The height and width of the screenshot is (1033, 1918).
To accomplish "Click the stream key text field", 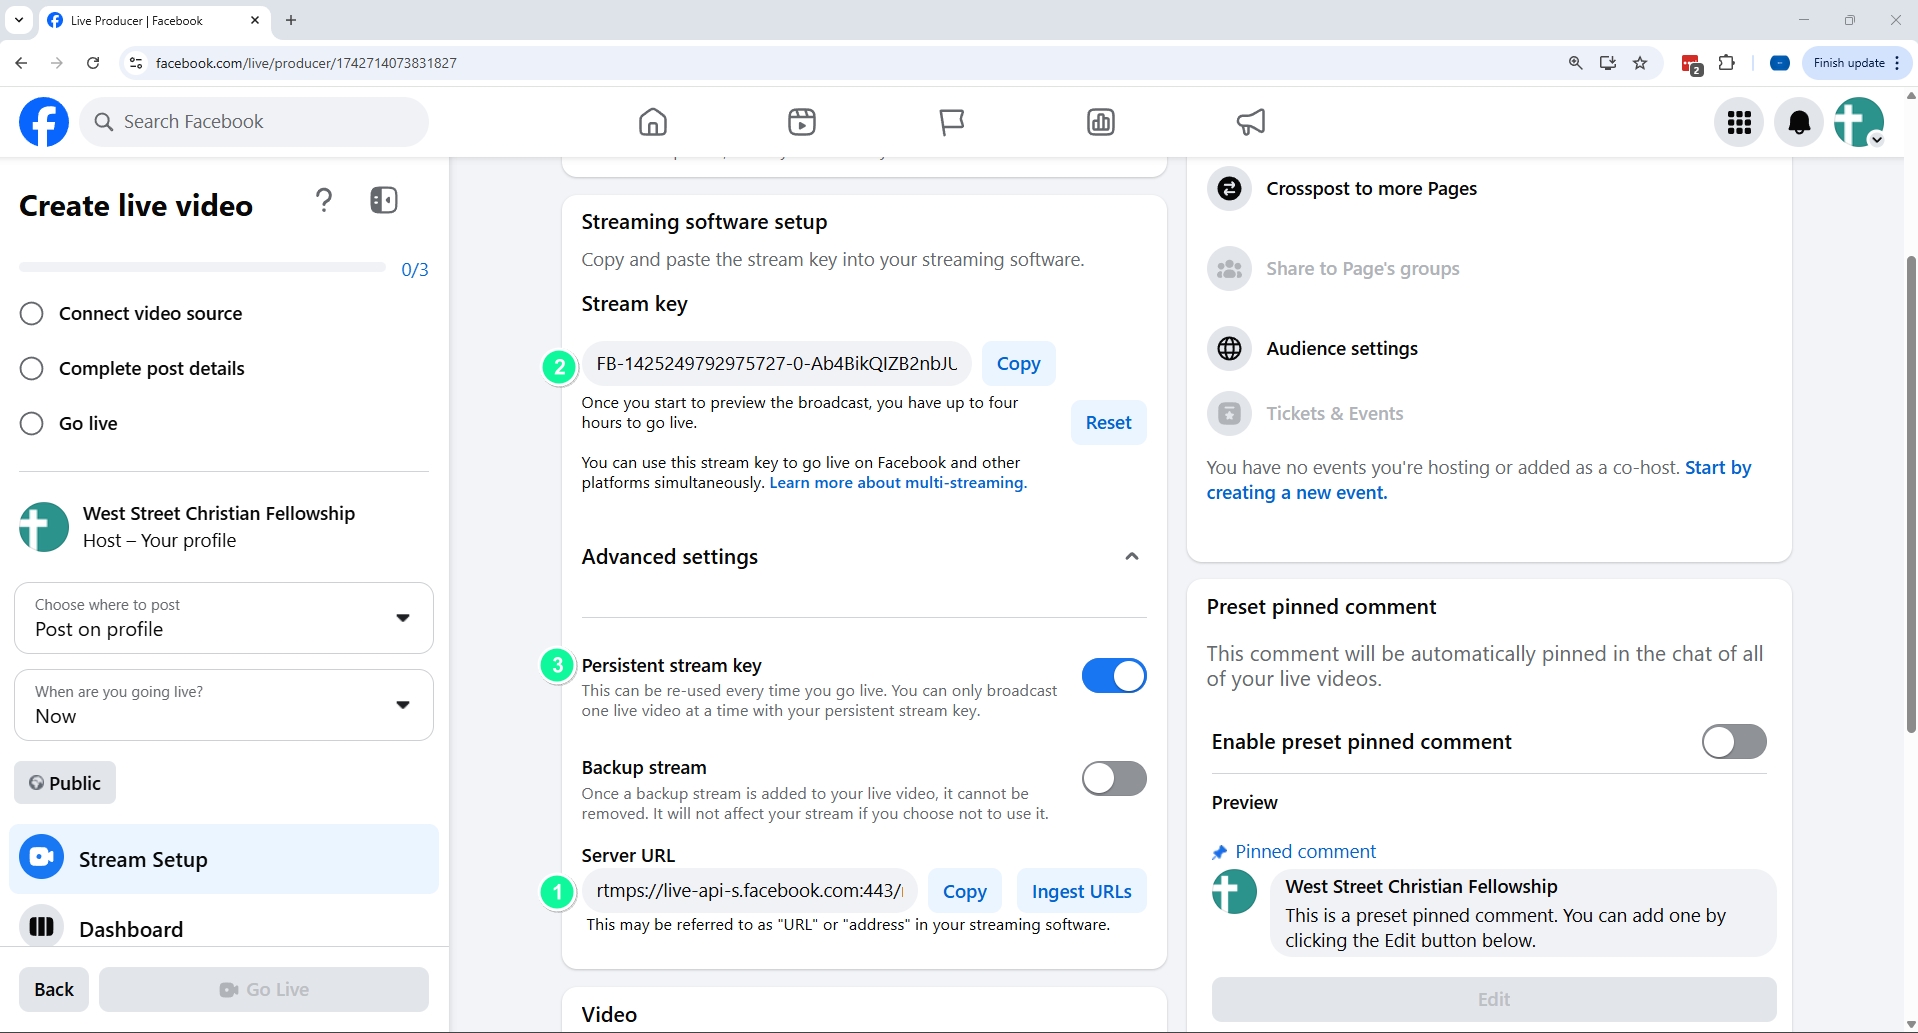I will point(776,364).
